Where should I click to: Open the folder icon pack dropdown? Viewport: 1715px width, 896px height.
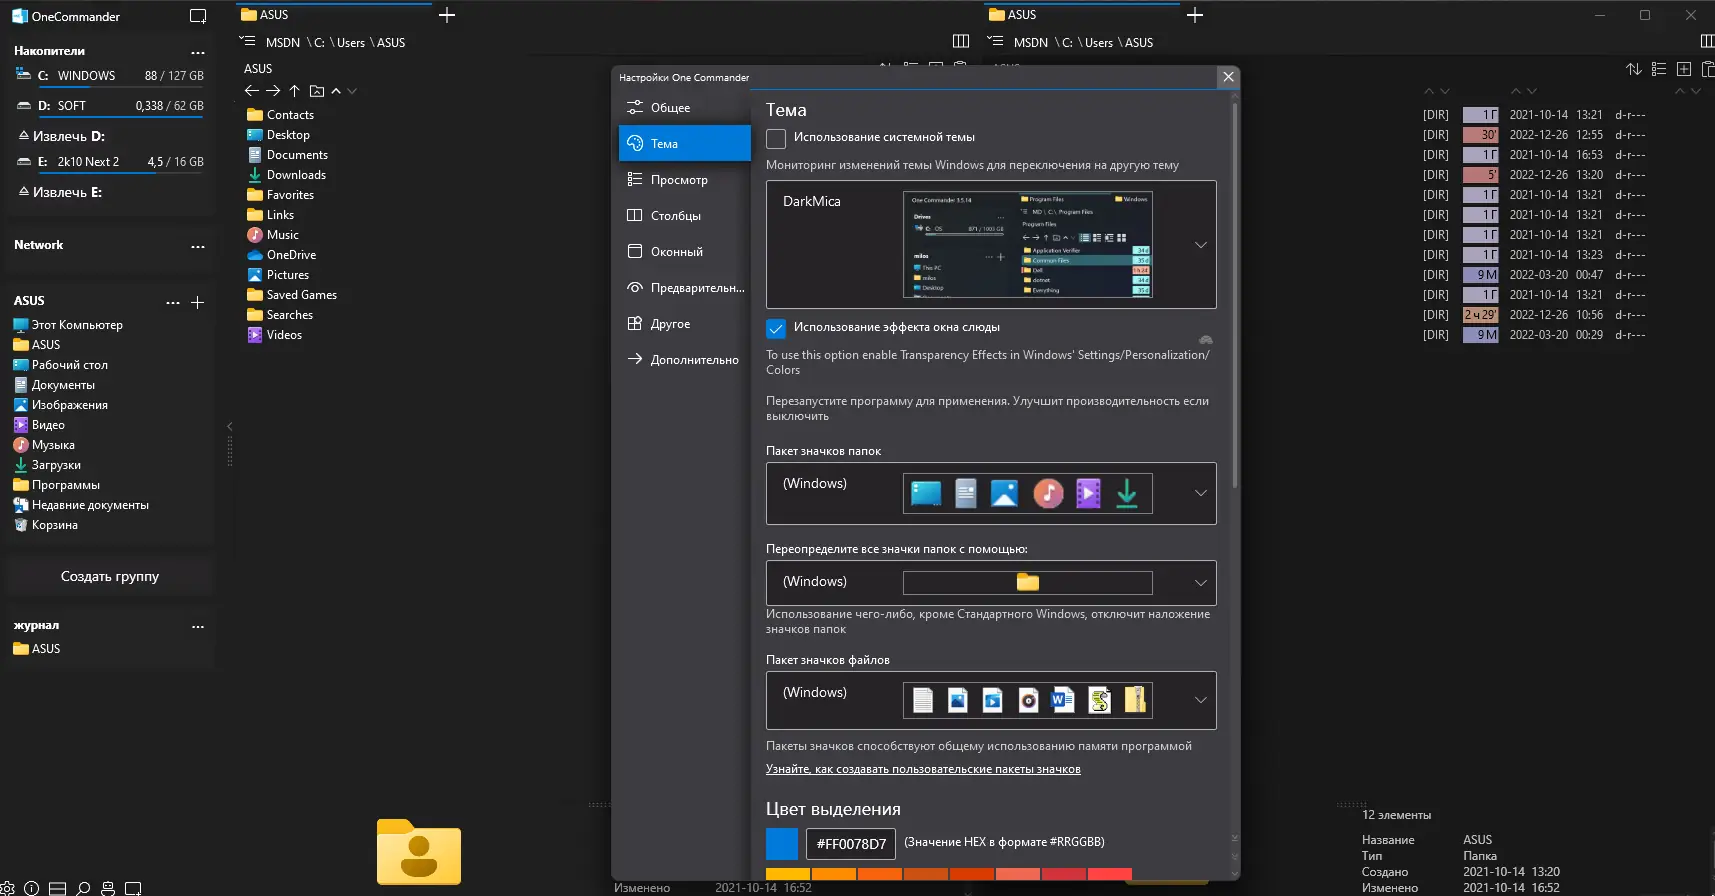(1200, 493)
